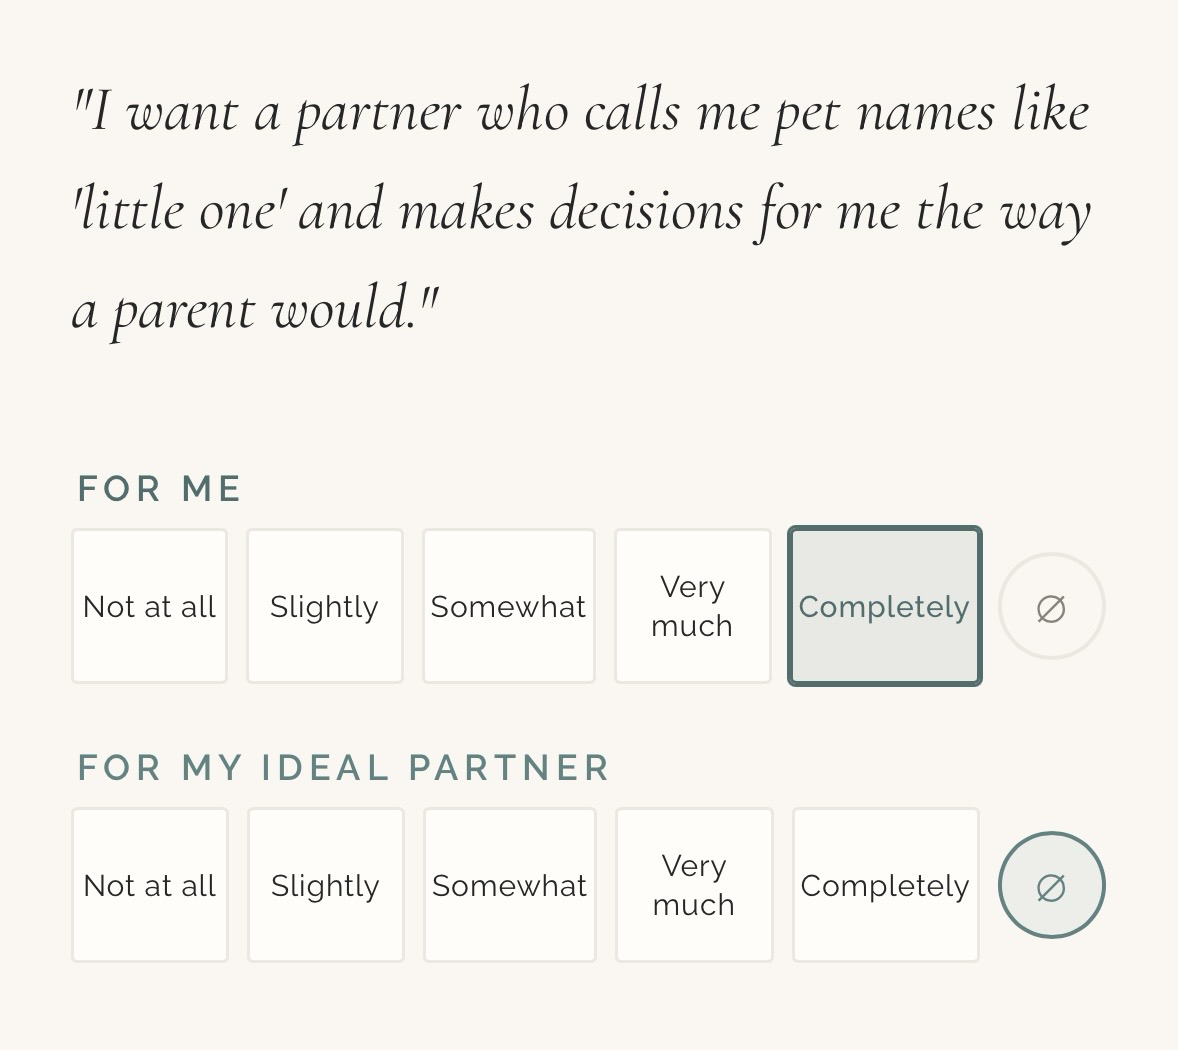Click the no-answer ∅ icon for For Me
The height and width of the screenshot is (1050, 1178).
1051,607
